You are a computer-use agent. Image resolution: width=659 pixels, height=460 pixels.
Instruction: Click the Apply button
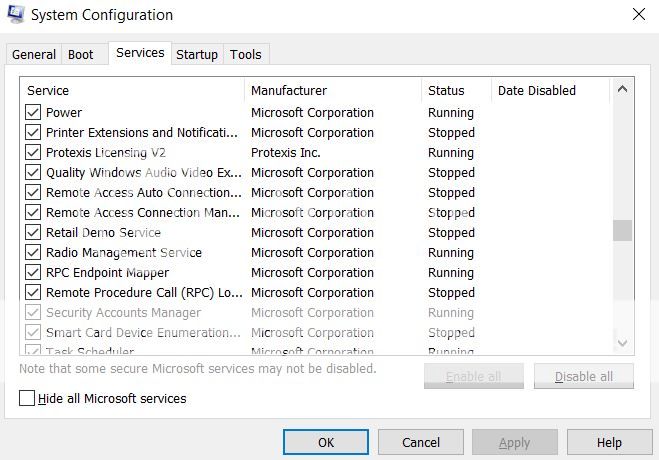pos(514,442)
